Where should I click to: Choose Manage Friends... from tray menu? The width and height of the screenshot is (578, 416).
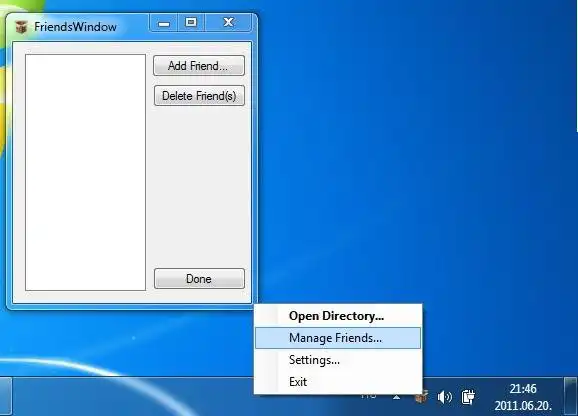click(x=338, y=338)
